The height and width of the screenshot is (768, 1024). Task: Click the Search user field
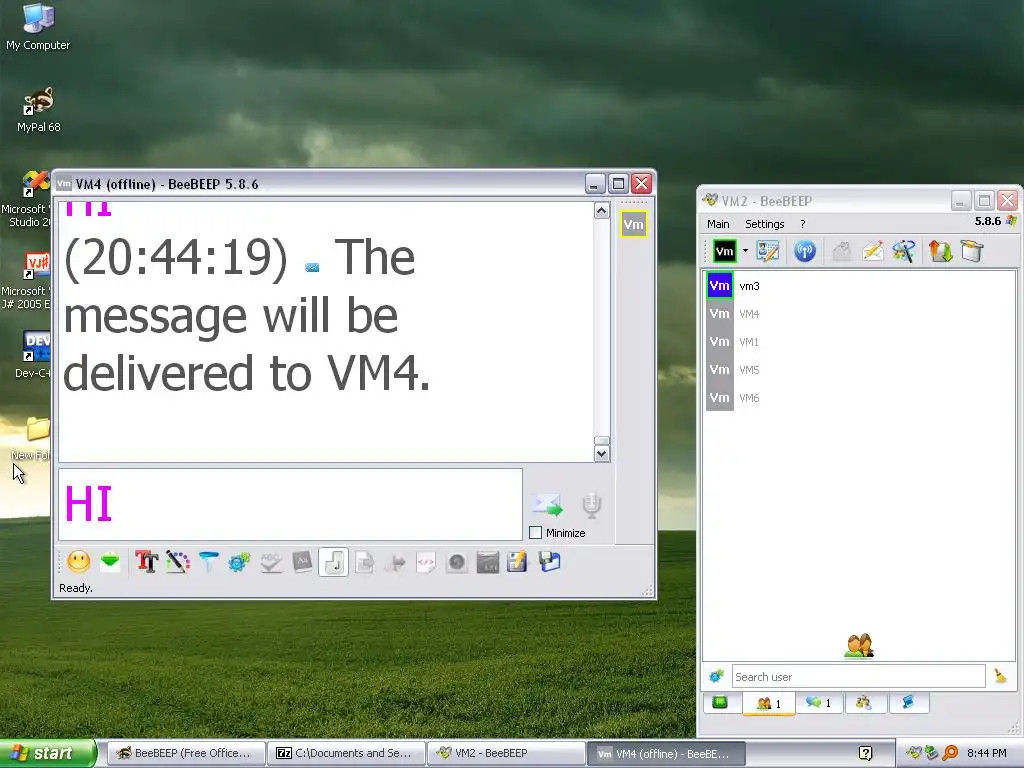(x=858, y=677)
